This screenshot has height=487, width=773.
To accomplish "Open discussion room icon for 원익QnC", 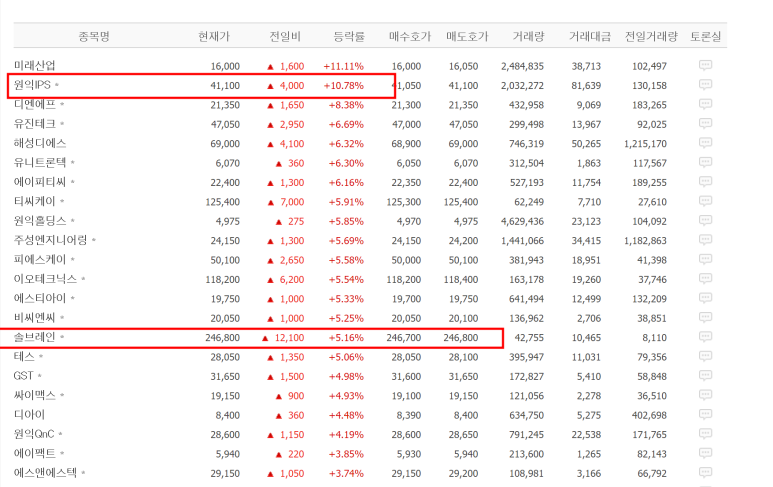I will point(705,434).
